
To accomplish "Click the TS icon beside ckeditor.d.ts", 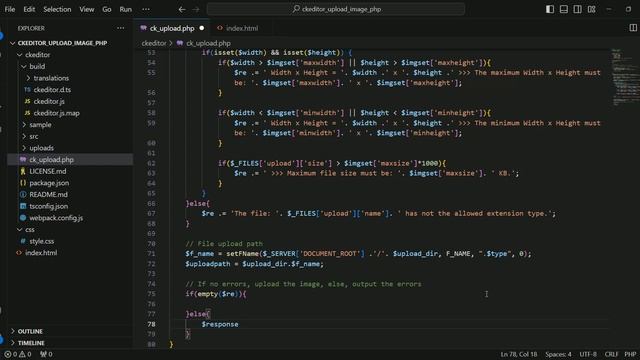I will (27, 89).
